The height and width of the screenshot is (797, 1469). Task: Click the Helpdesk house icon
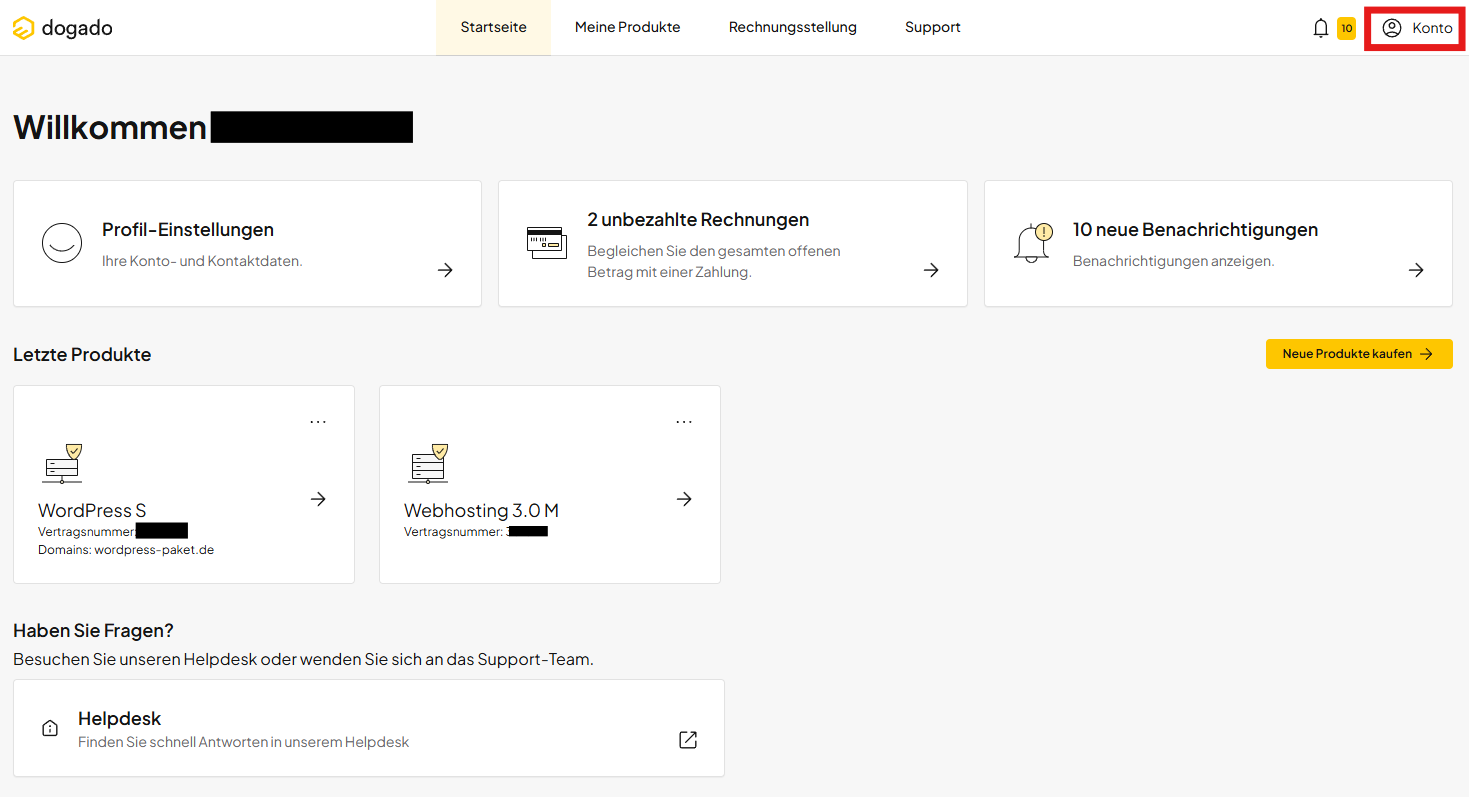pos(50,729)
